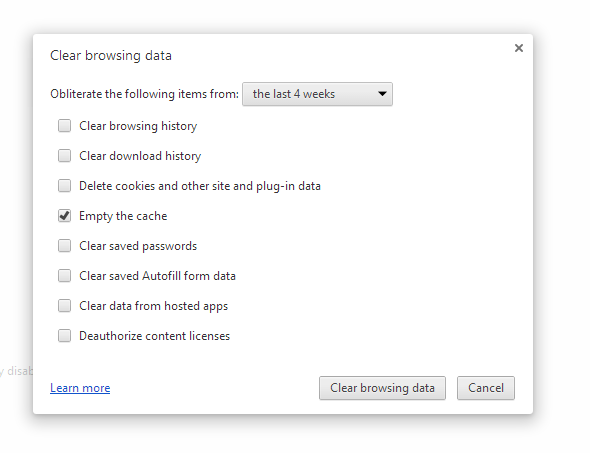
Task: Cancel the clear browsing data dialog
Action: click(486, 388)
